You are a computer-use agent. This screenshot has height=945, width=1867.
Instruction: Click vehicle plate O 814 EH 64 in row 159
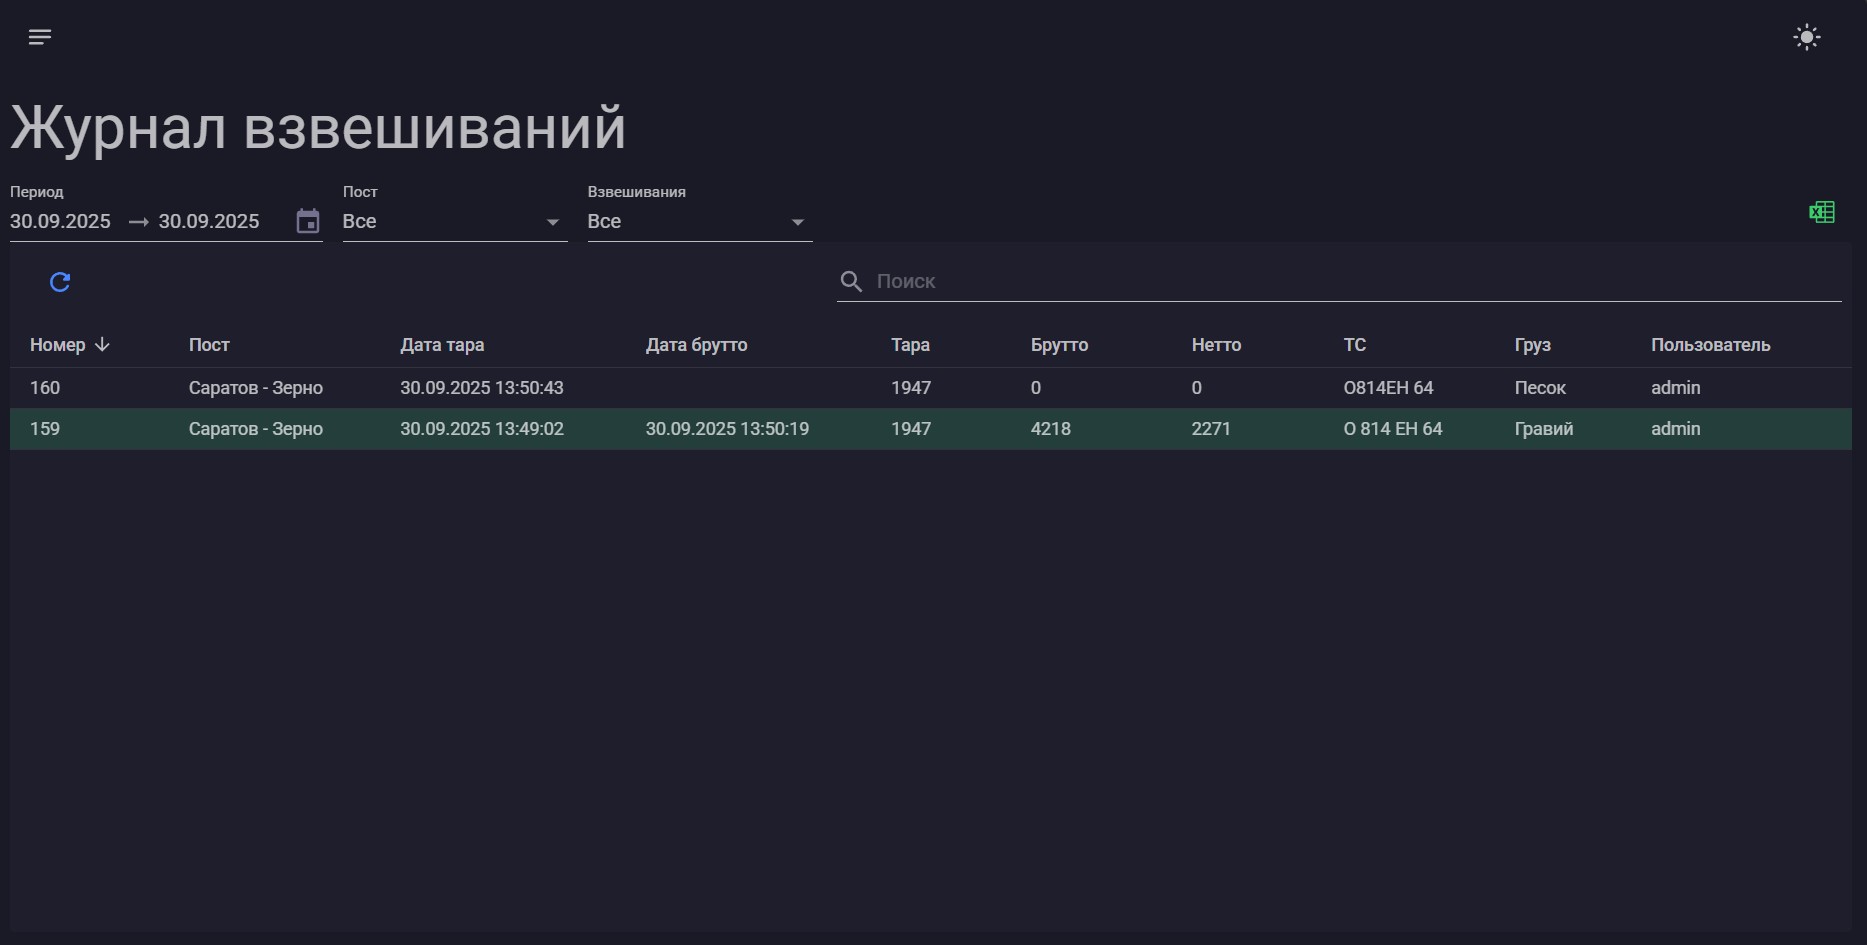(1392, 429)
